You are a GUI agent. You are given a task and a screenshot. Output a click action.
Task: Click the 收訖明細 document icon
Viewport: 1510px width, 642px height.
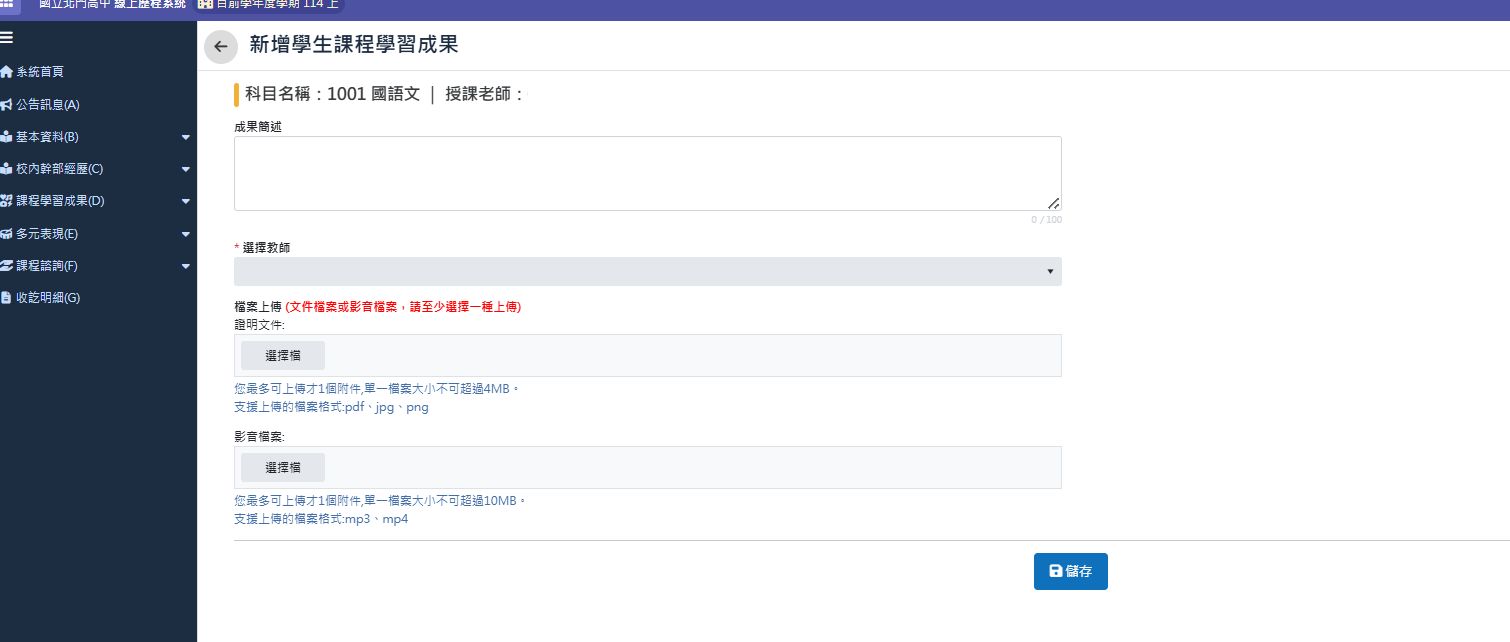click(7, 298)
